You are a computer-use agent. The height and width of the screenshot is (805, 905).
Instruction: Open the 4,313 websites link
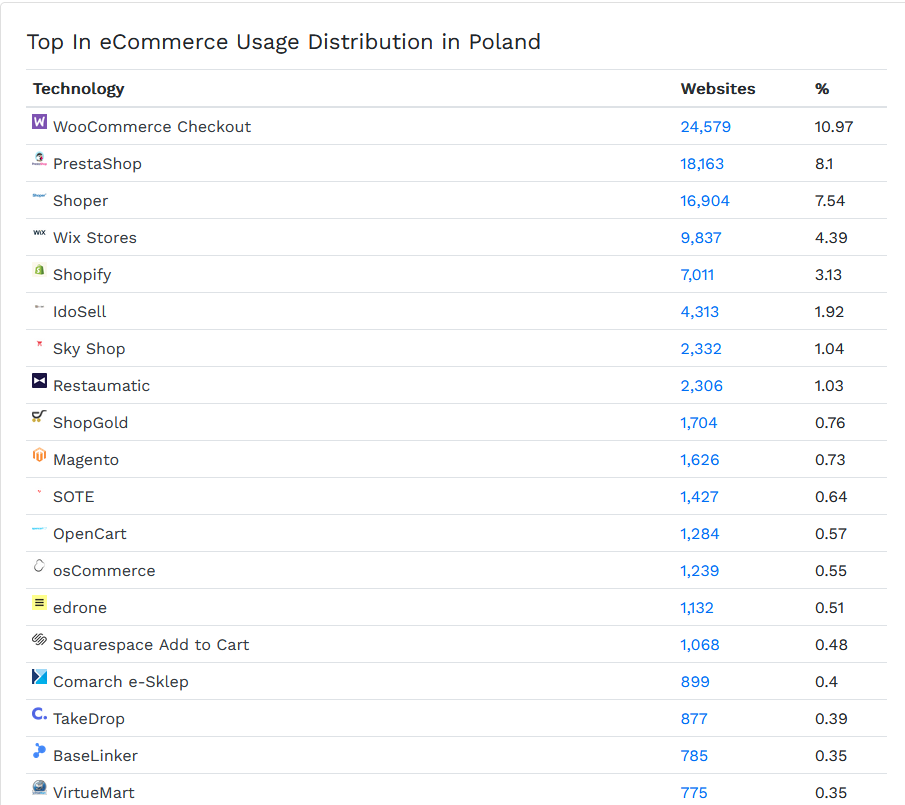tap(700, 312)
